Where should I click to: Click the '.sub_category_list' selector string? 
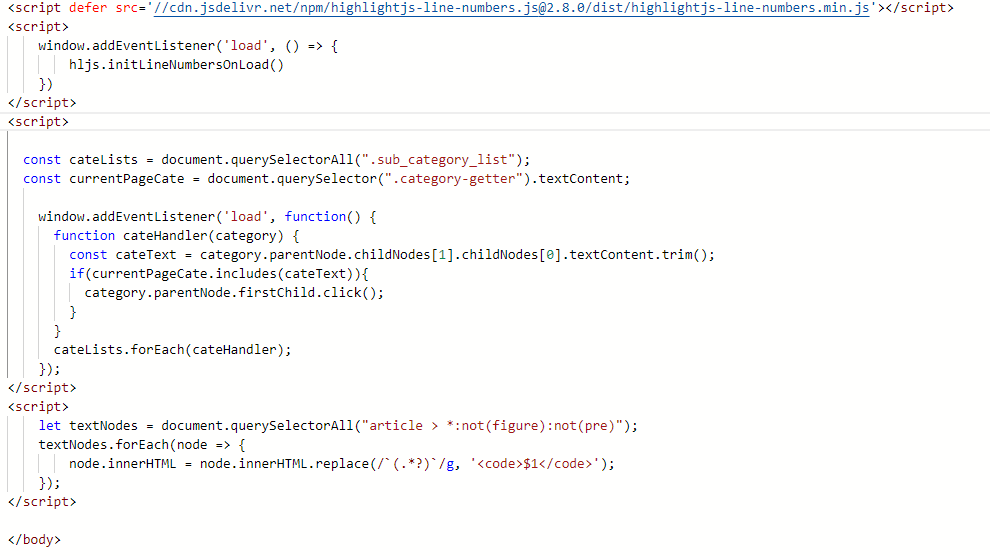point(438,160)
